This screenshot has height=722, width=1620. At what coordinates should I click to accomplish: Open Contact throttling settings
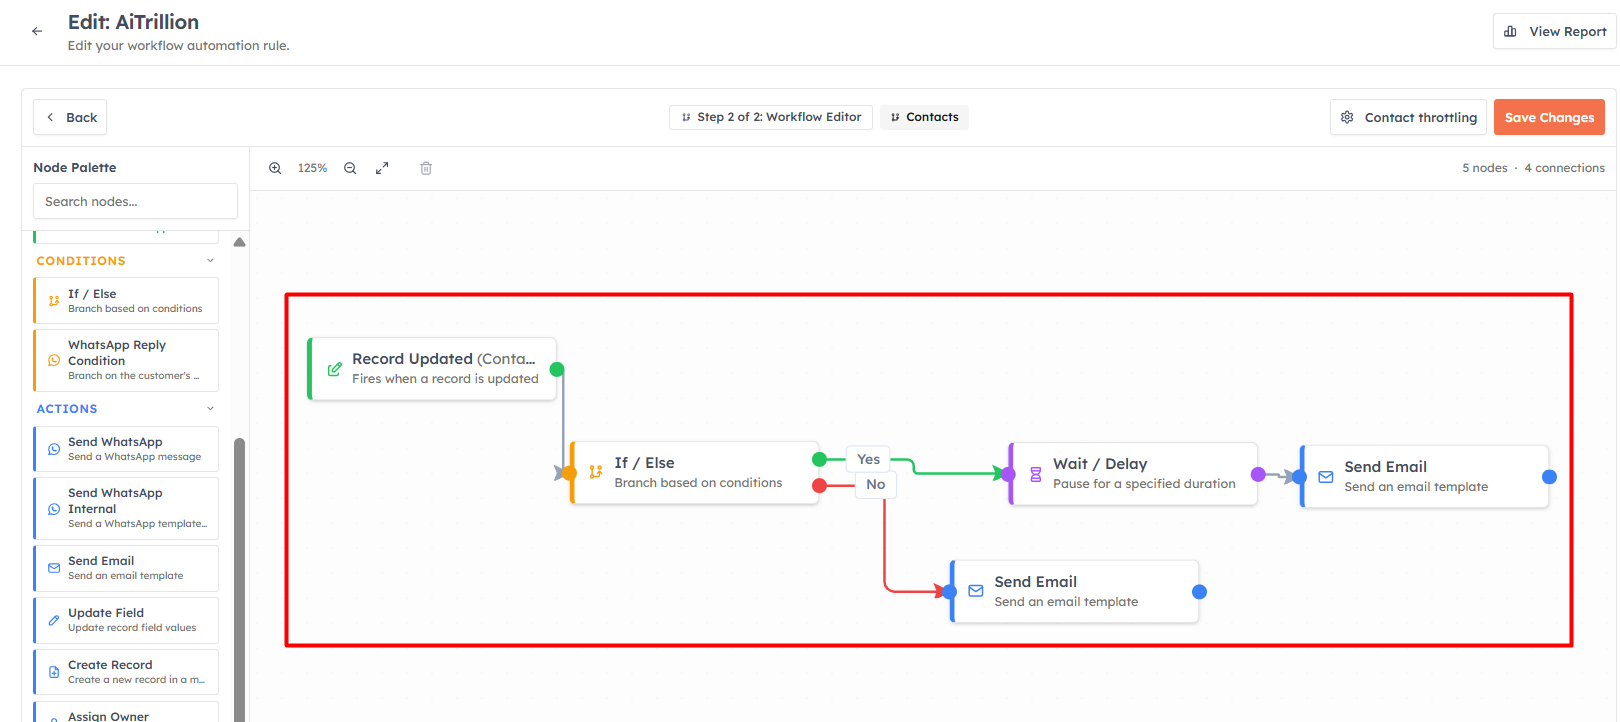[1408, 117]
